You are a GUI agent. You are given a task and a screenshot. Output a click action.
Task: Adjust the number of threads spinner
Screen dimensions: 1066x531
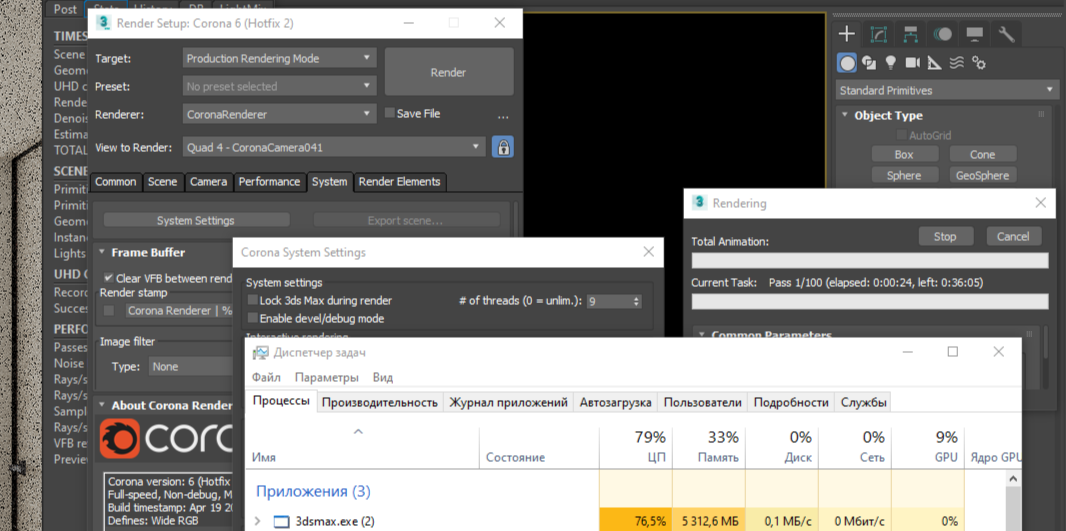[636, 301]
